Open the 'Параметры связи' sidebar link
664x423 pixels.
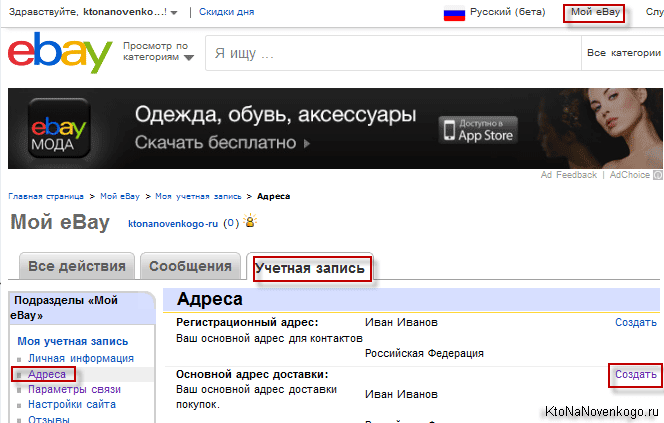pos(74,389)
